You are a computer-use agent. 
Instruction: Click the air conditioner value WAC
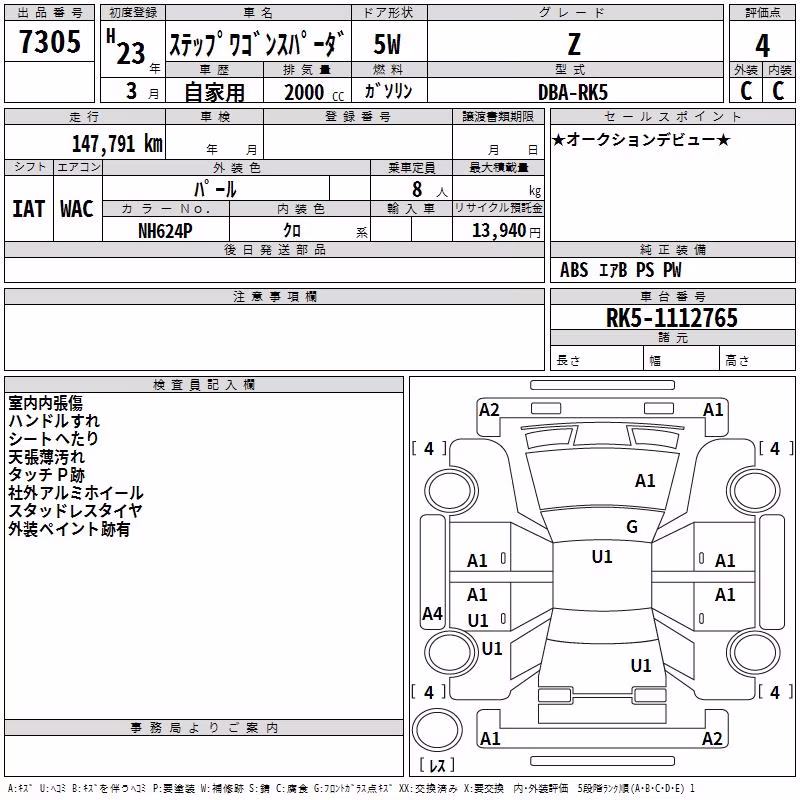point(77,209)
